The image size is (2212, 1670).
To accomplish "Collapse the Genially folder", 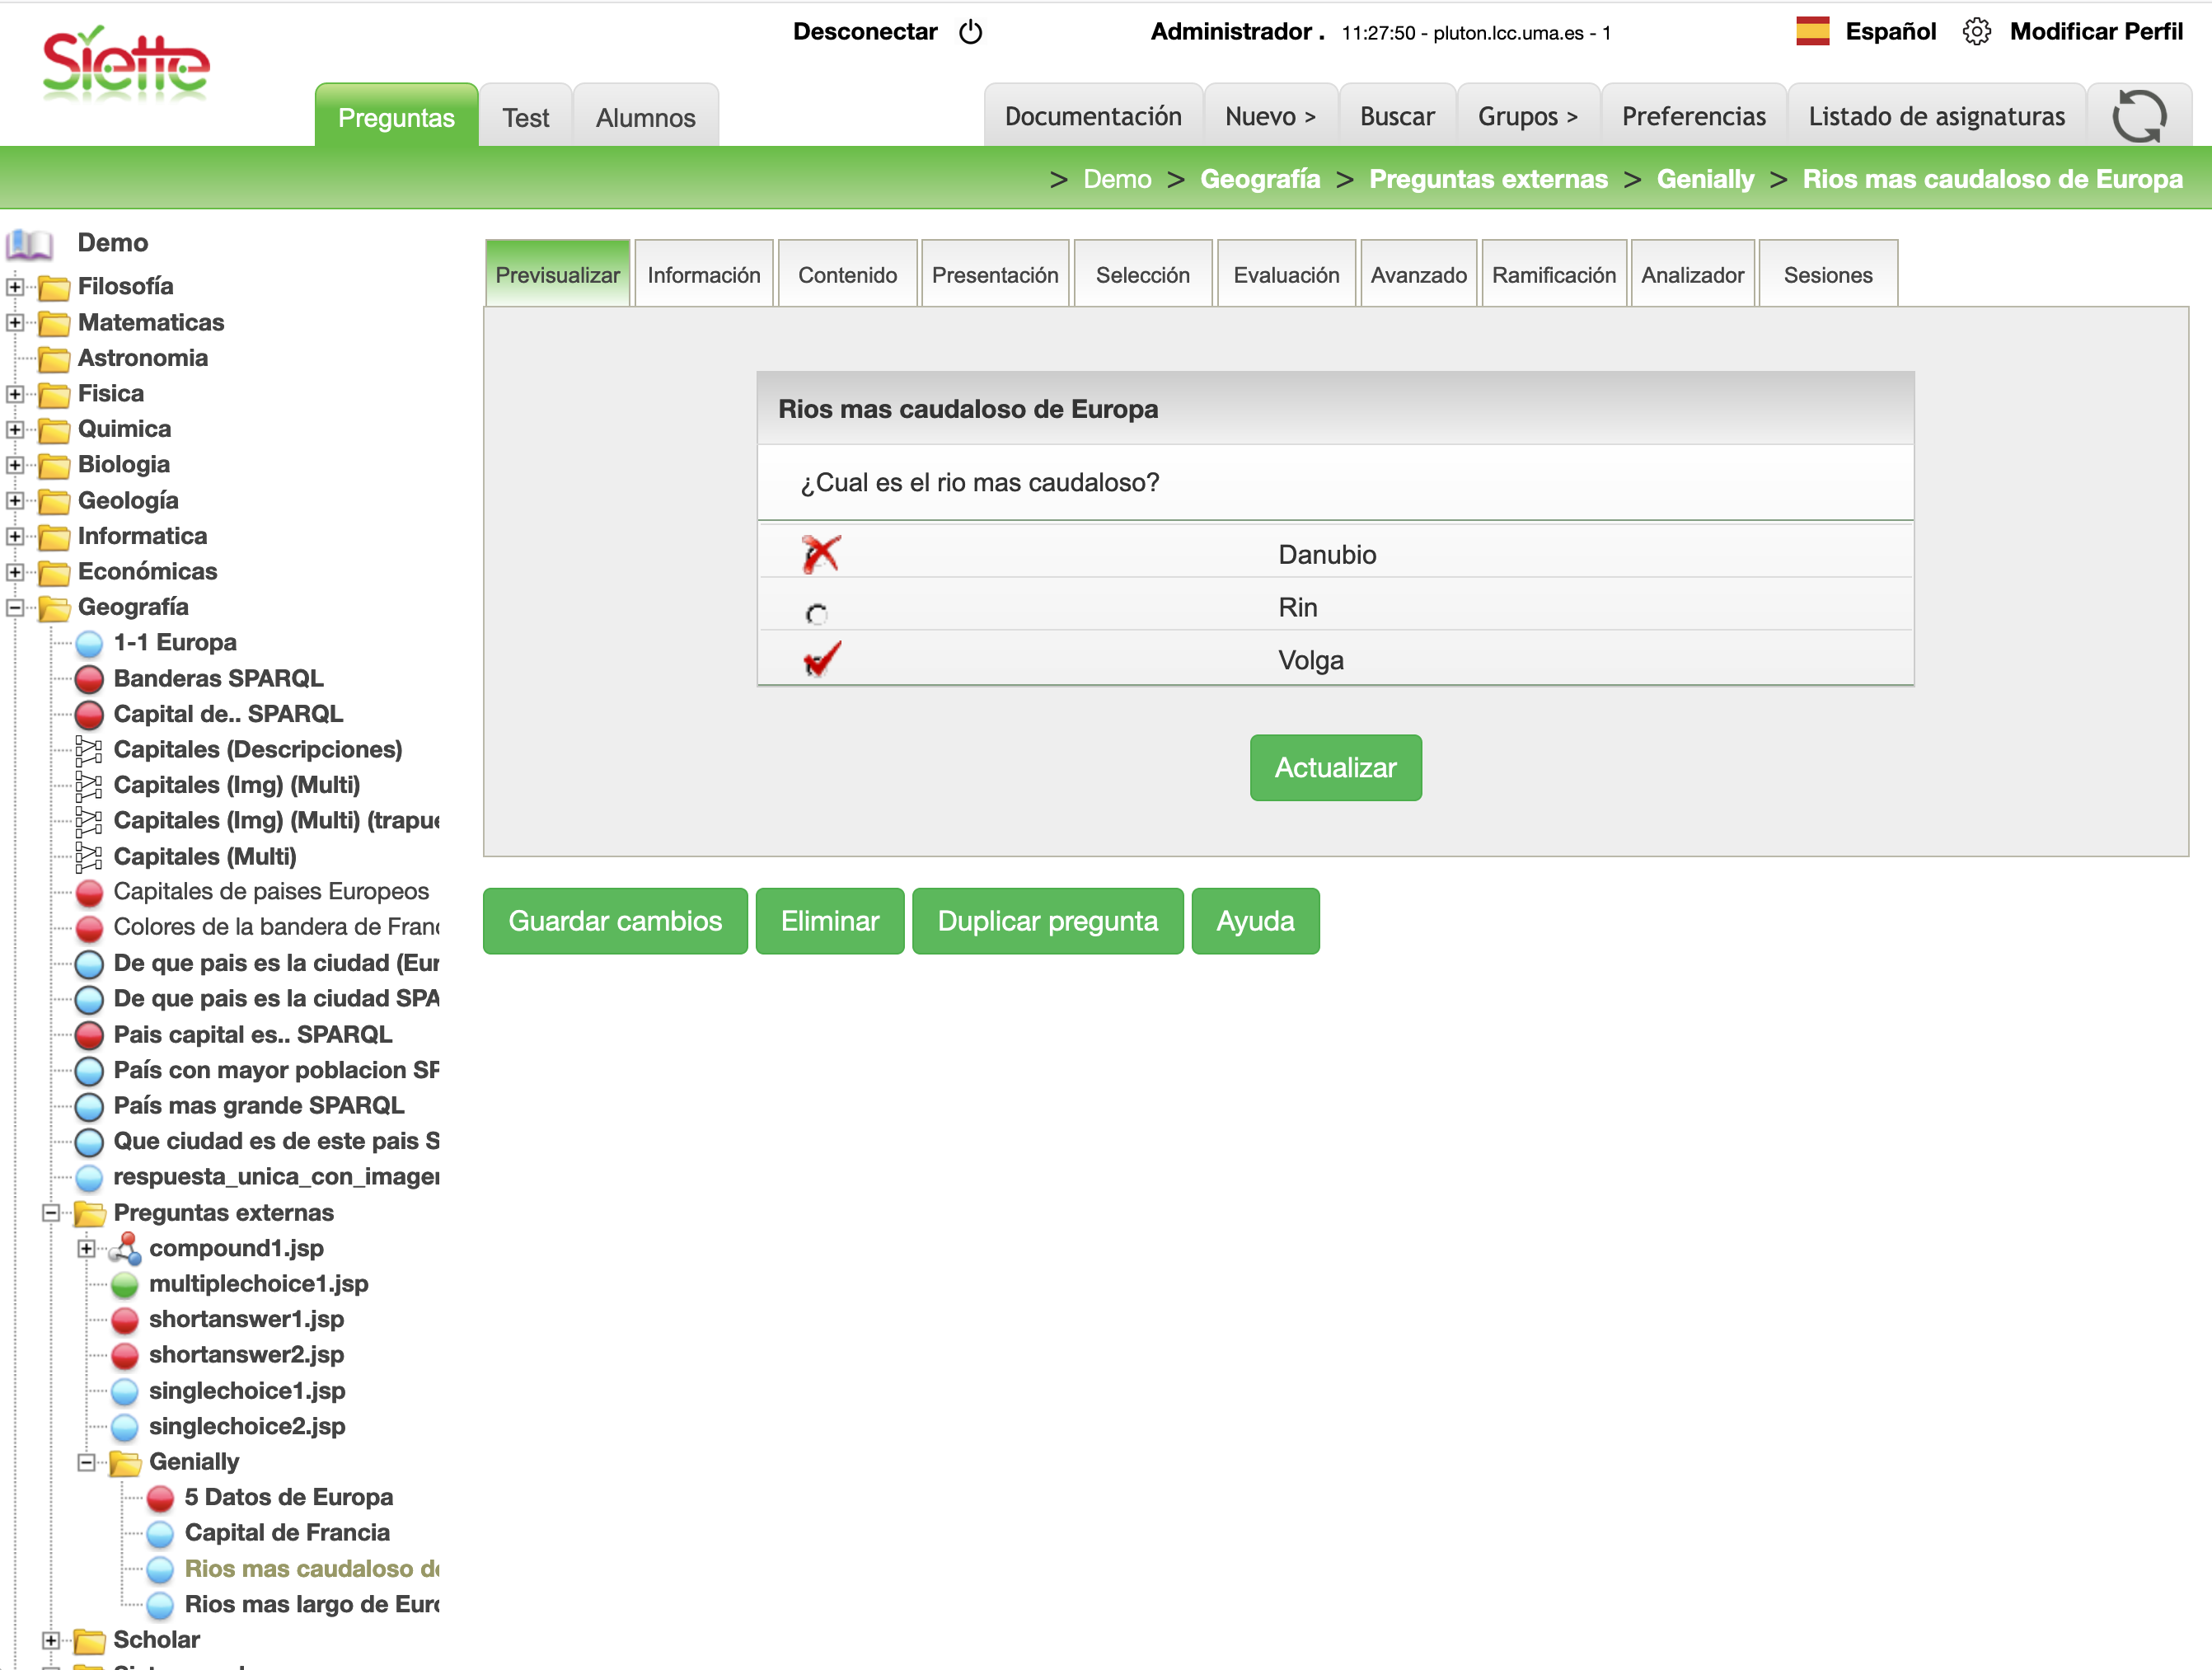I will coord(87,1462).
